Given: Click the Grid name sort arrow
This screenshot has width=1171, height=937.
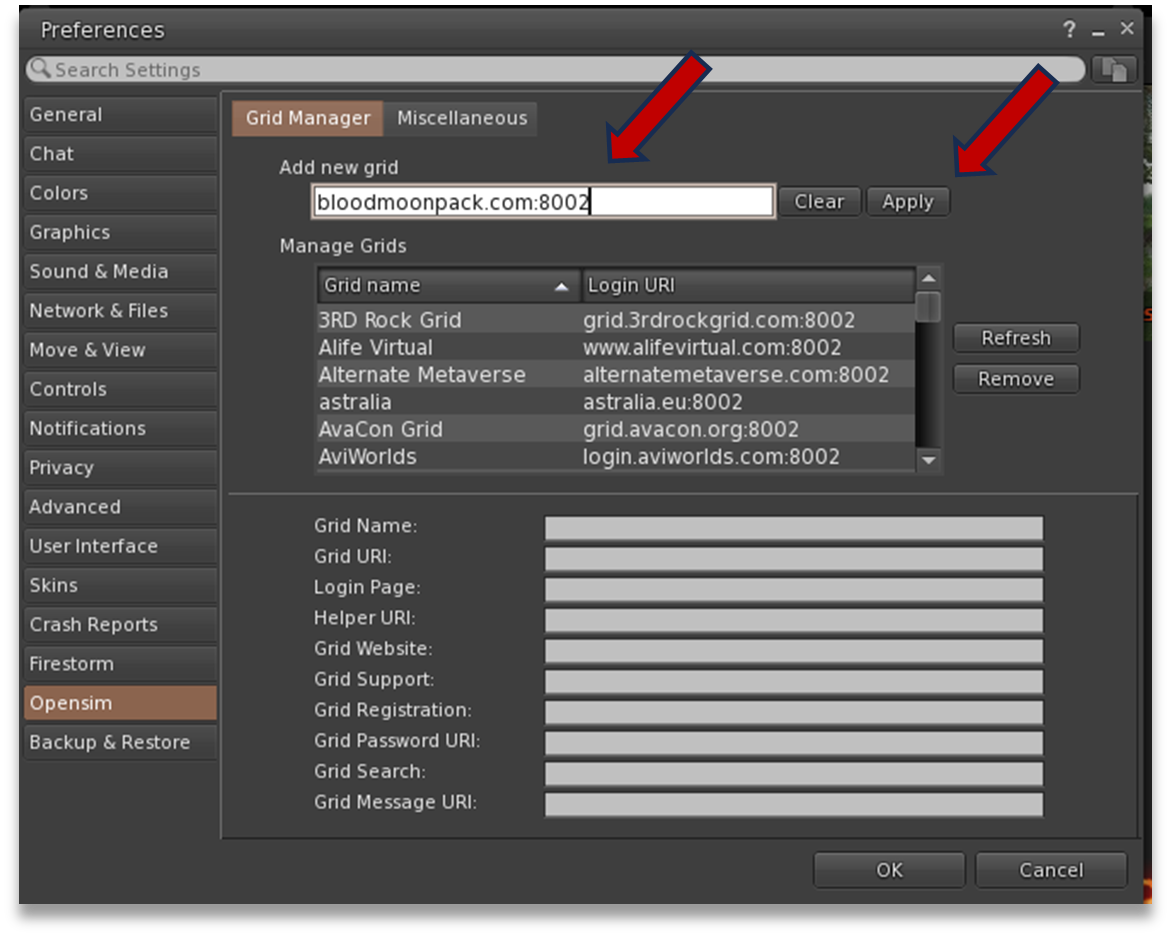Looking at the screenshot, I should pos(562,286).
